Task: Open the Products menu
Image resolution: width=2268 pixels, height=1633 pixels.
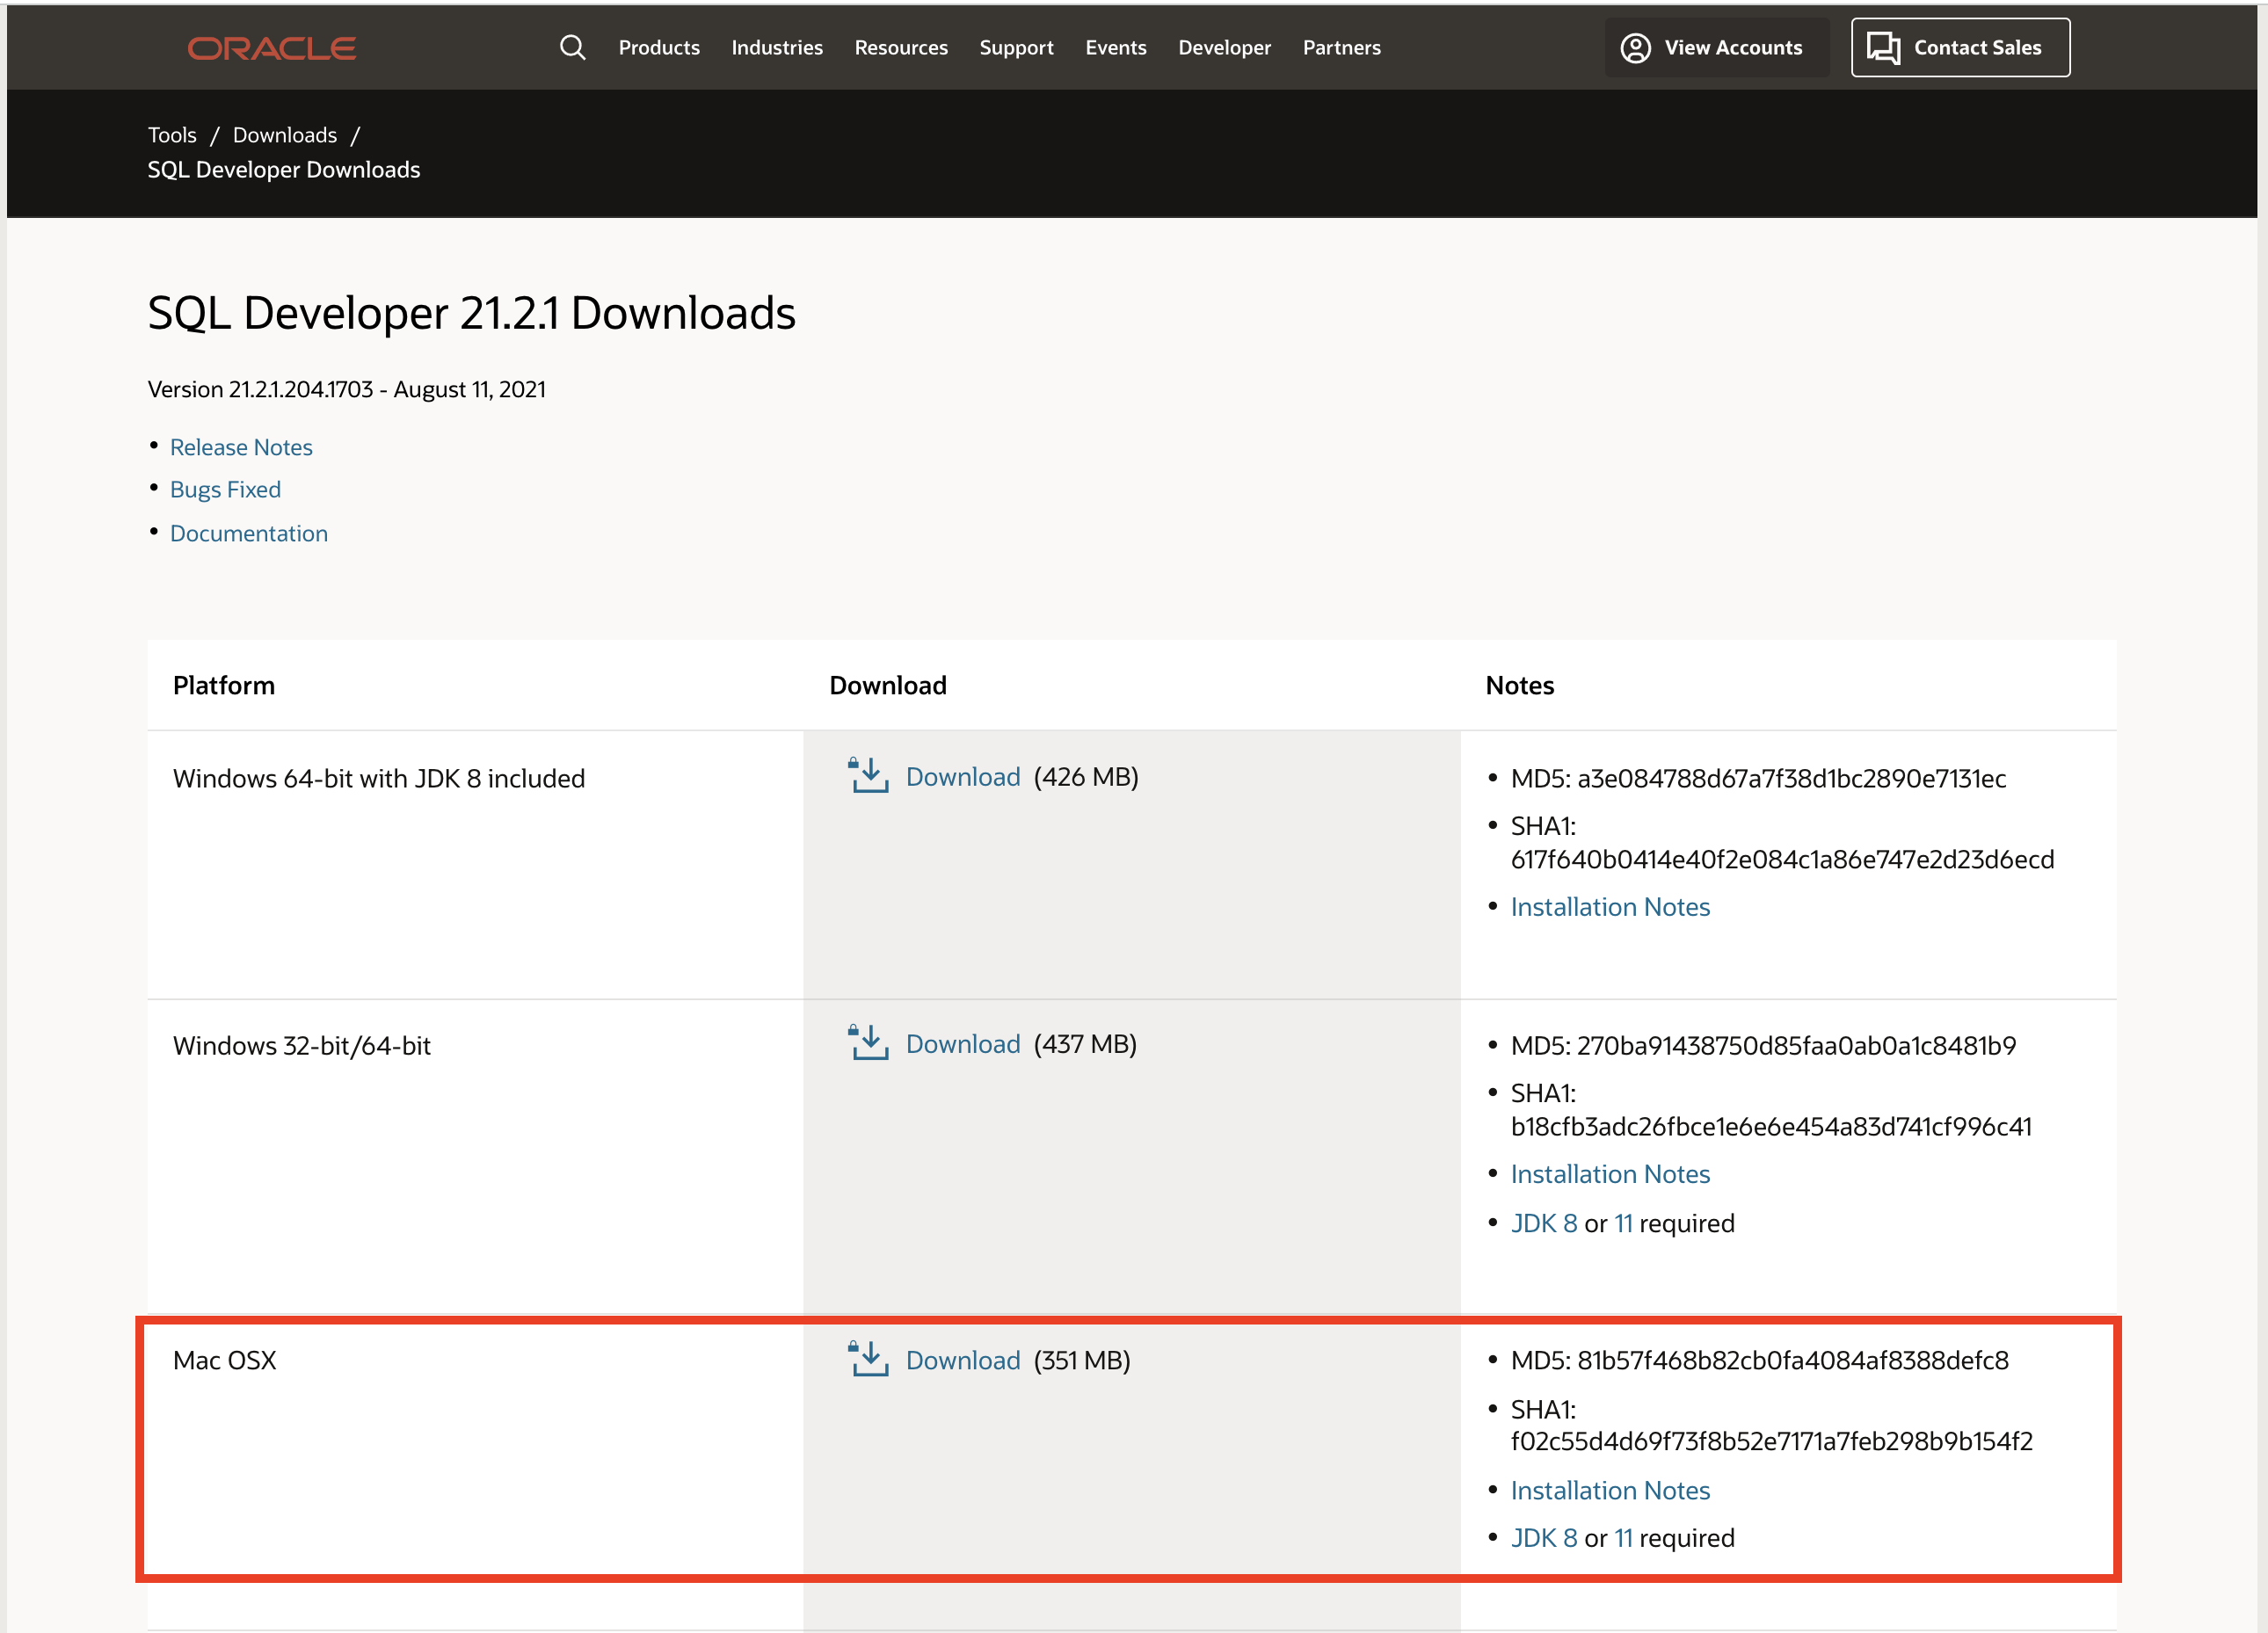Action: [659, 47]
